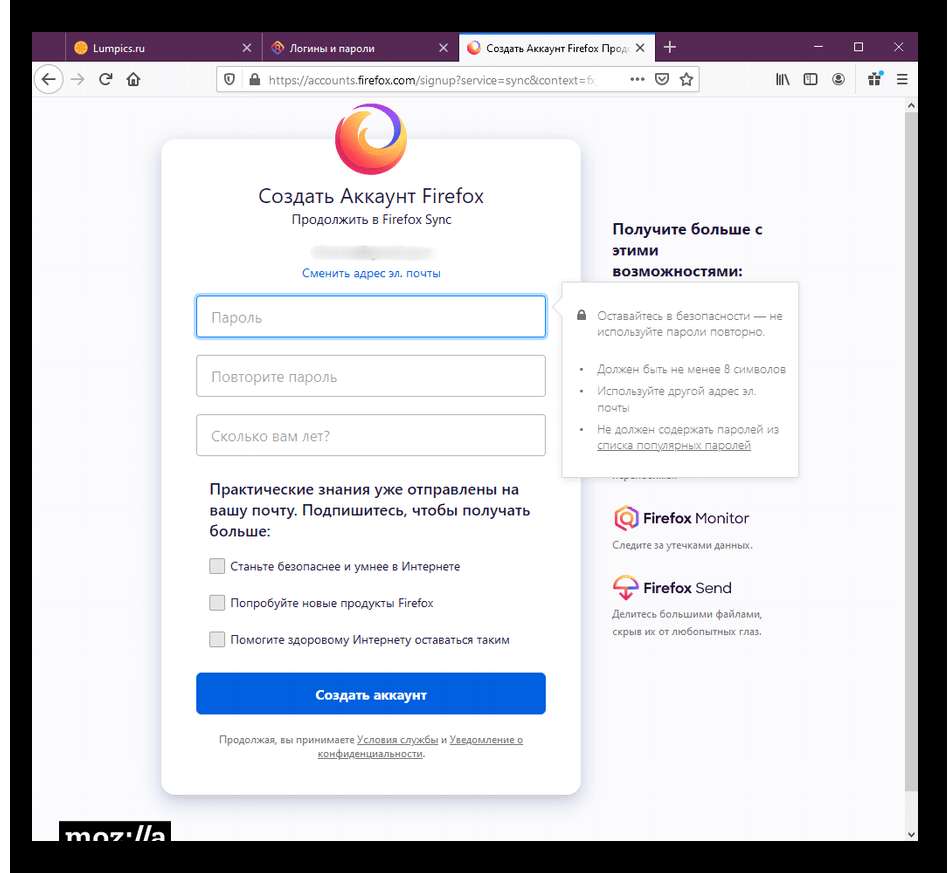Click the Сколько вам лет? field
The height and width of the screenshot is (873, 950).
(x=371, y=436)
